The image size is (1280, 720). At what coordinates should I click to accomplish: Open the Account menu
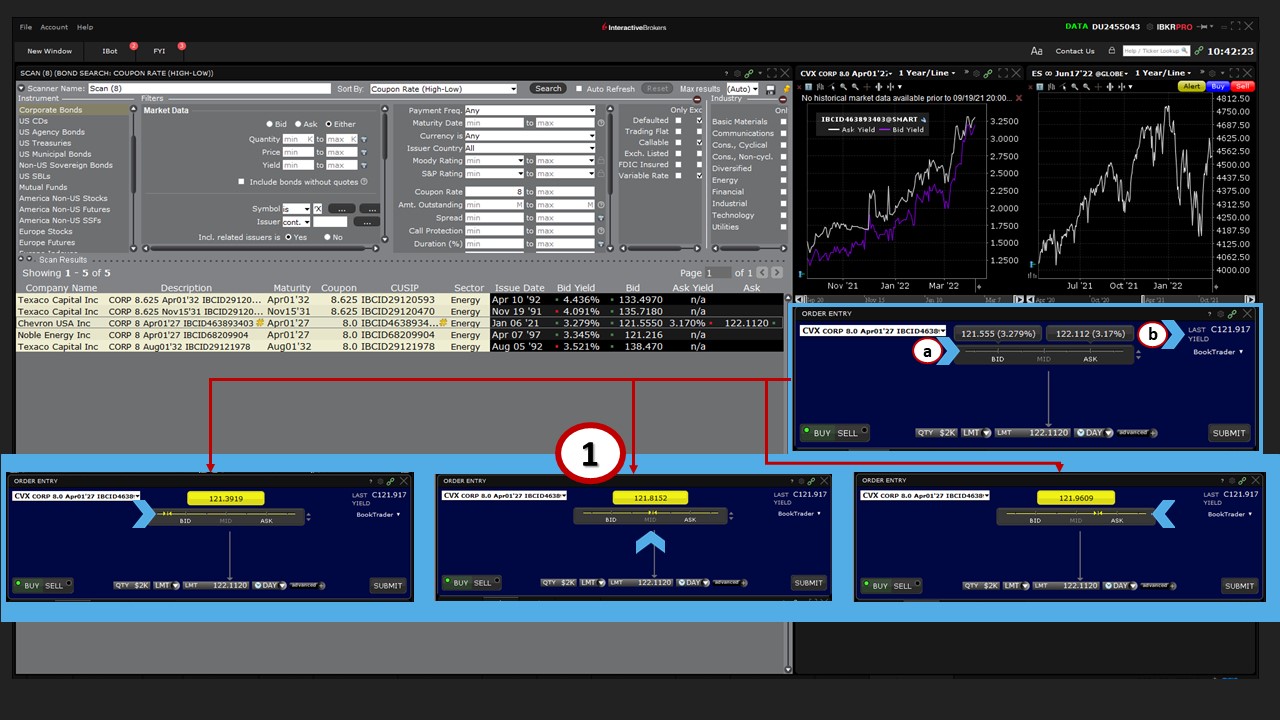click(54, 27)
